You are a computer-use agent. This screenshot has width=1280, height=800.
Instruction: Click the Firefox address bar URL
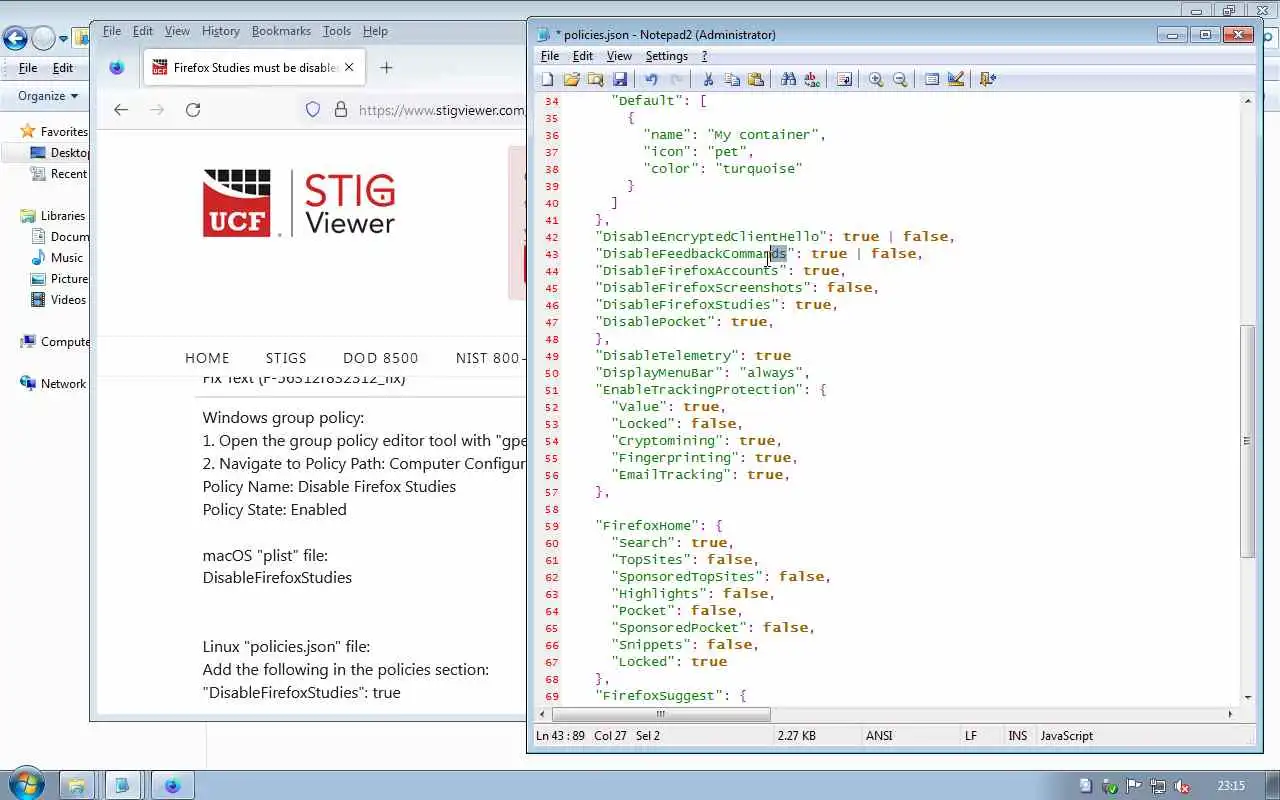[x=441, y=110]
